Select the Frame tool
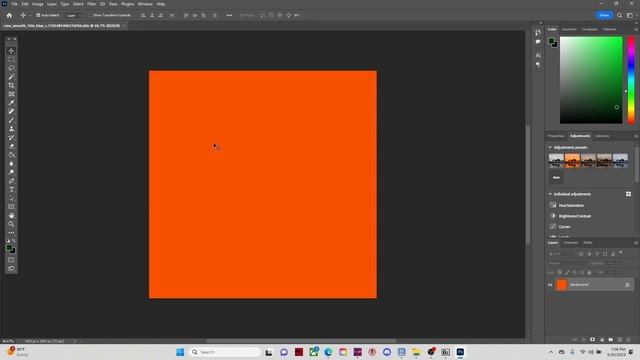The image size is (640, 360). pos(11,94)
